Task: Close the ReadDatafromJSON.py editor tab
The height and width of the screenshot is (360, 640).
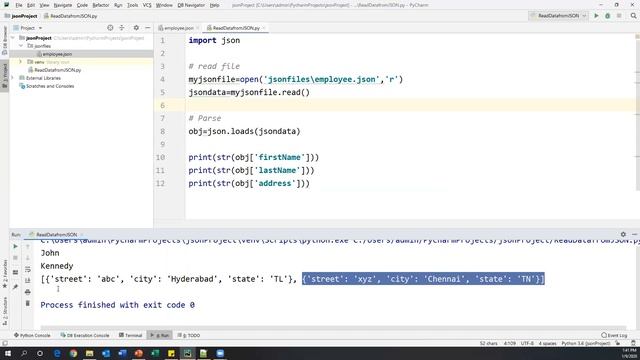Action: click(x=264, y=28)
